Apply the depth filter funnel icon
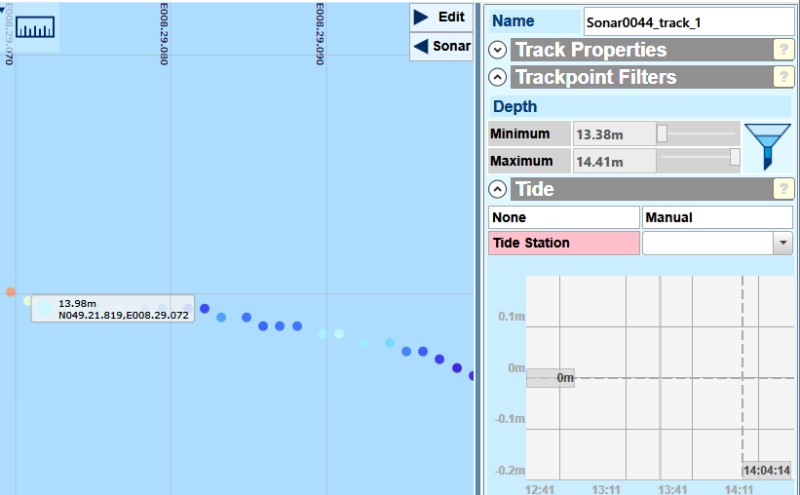Image resolution: width=800 pixels, height=495 pixels. [x=767, y=147]
